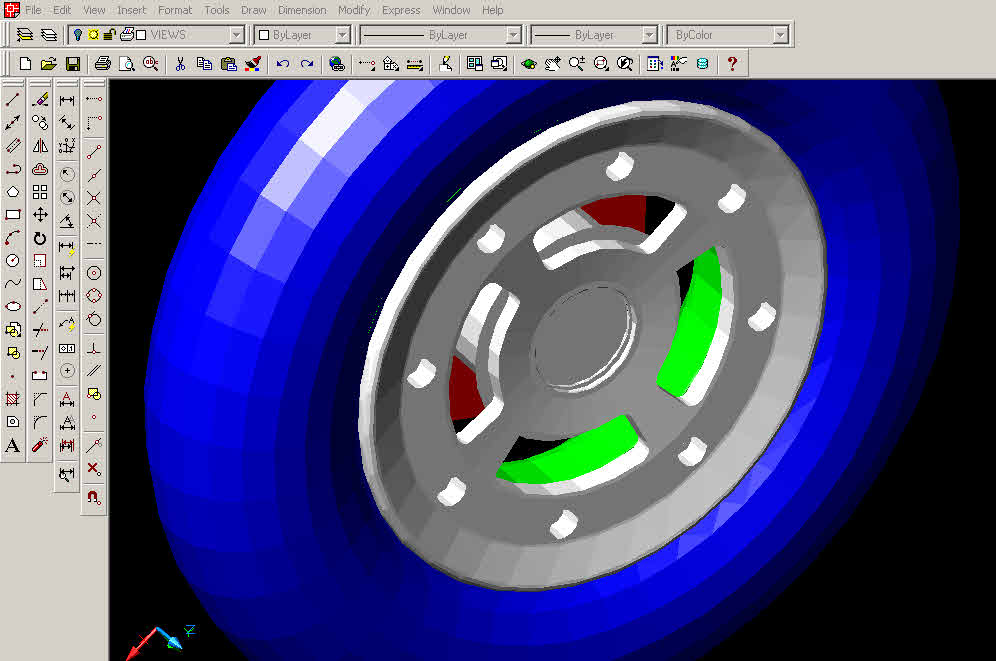Click the New drawing button

(x=25, y=63)
